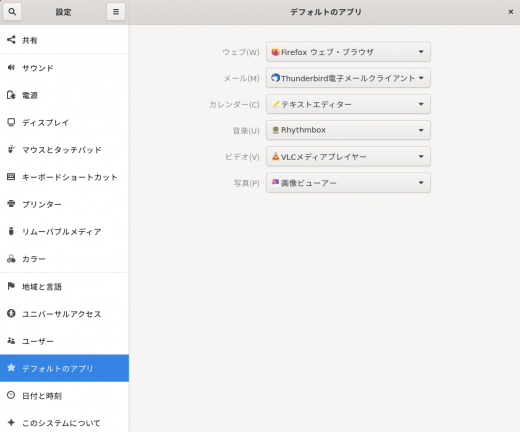Image resolution: width=520 pixels, height=432 pixels.
Task: Expand the ビデオ VLC media player dropdown
Action: click(x=348, y=156)
